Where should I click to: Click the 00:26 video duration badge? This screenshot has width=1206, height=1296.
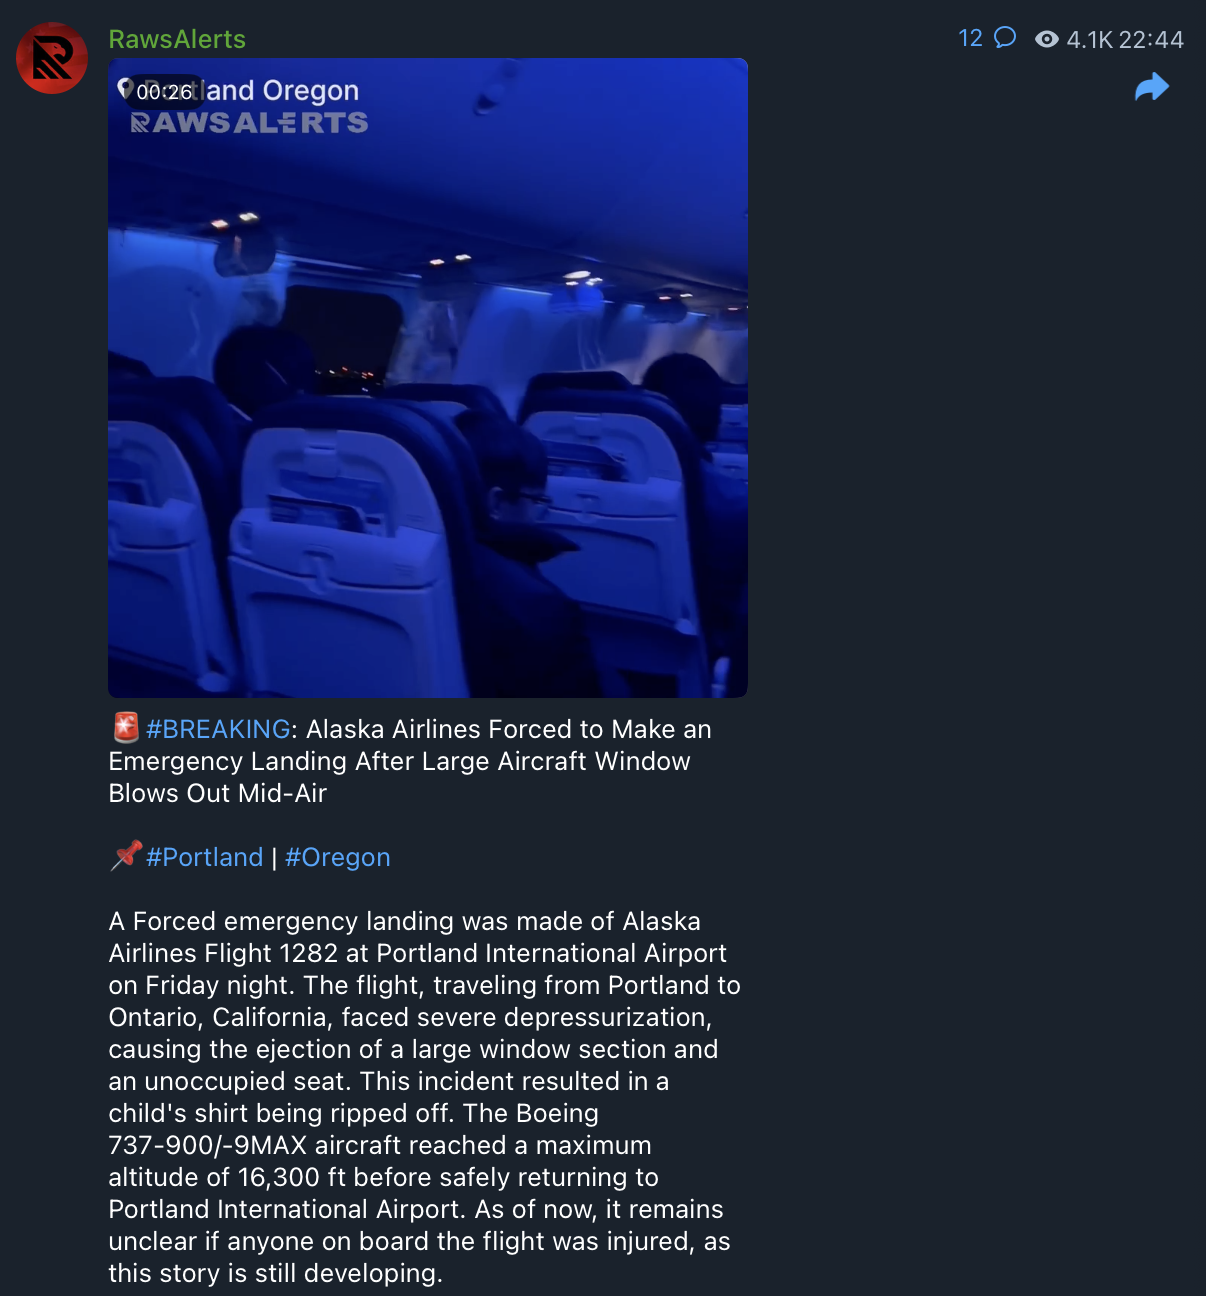[x=164, y=92]
